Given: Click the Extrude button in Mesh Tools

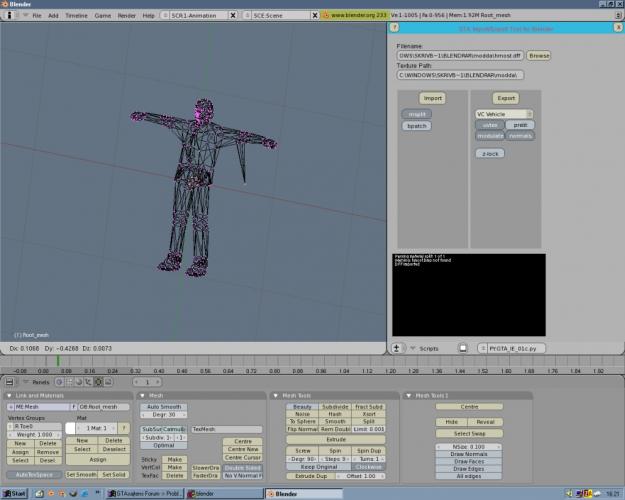Looking at the screenshot, I should tap(336, 439).
